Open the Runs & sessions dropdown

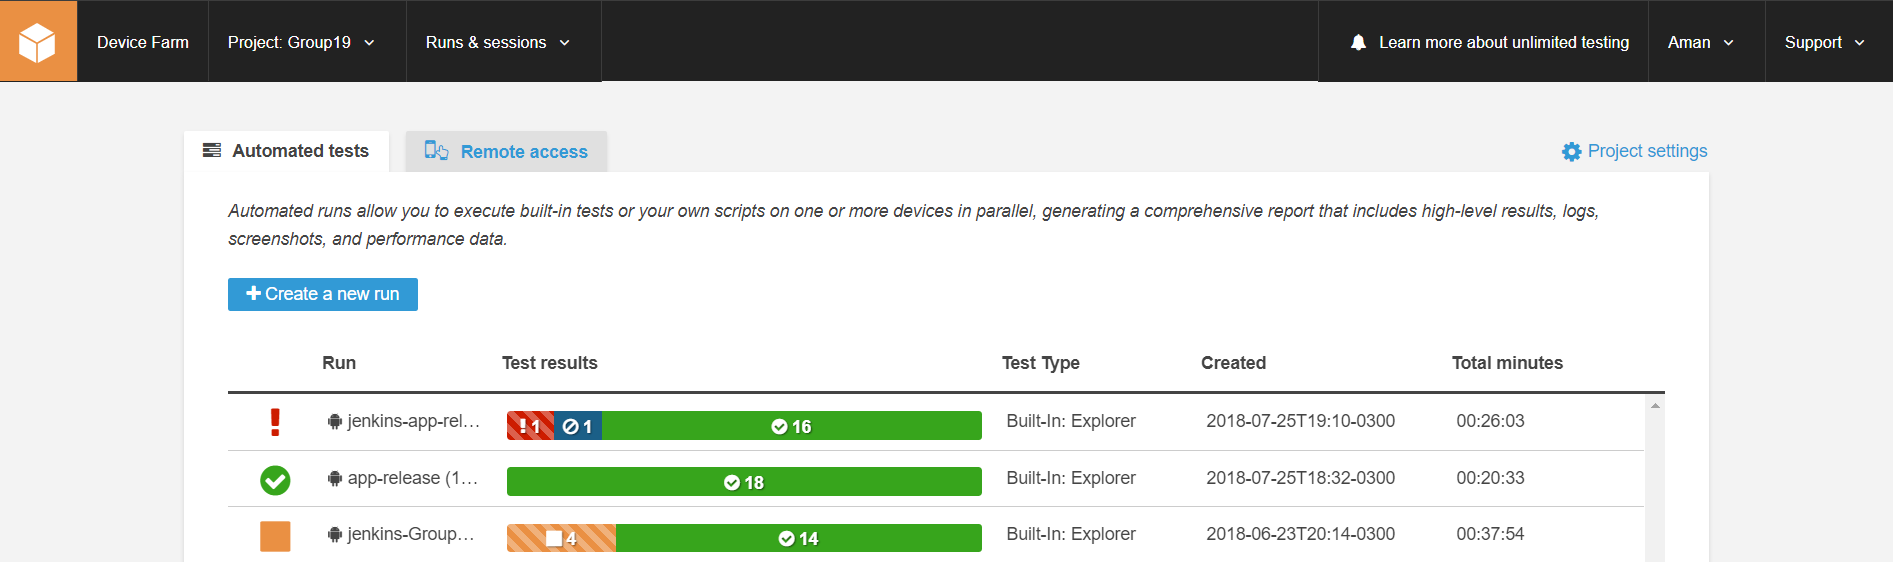tap(498, 42)
